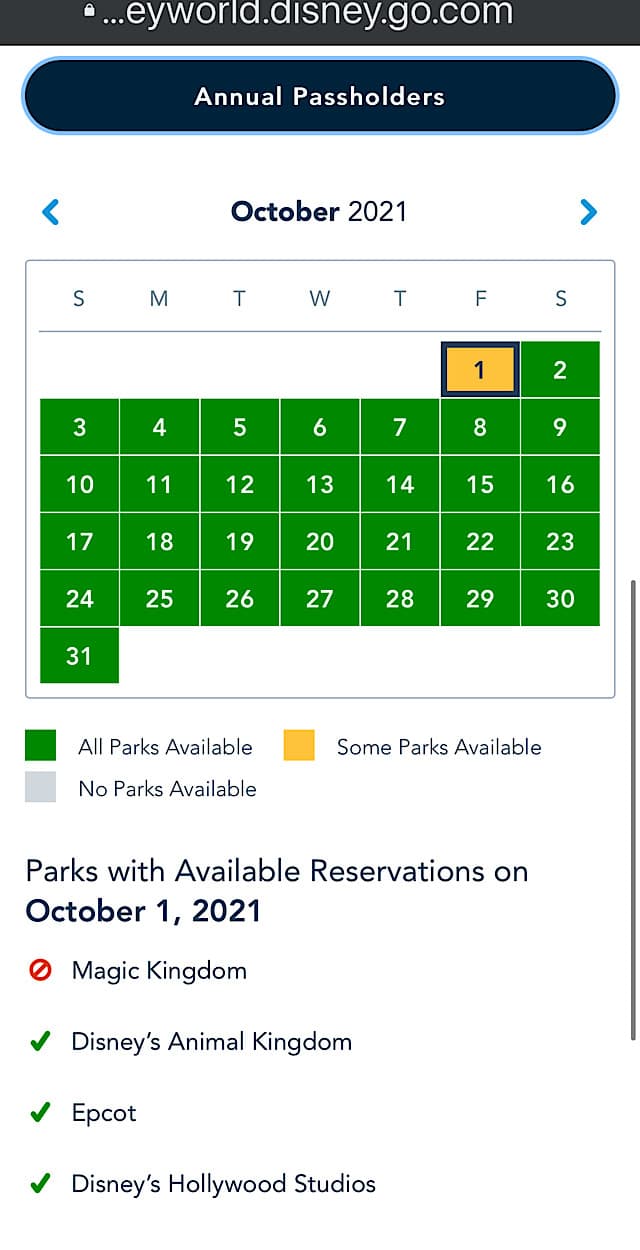Click the red unavailable icon beside Magic Kingdom
This screenshot has width=640, height=1250.
(x=40, y=970)
